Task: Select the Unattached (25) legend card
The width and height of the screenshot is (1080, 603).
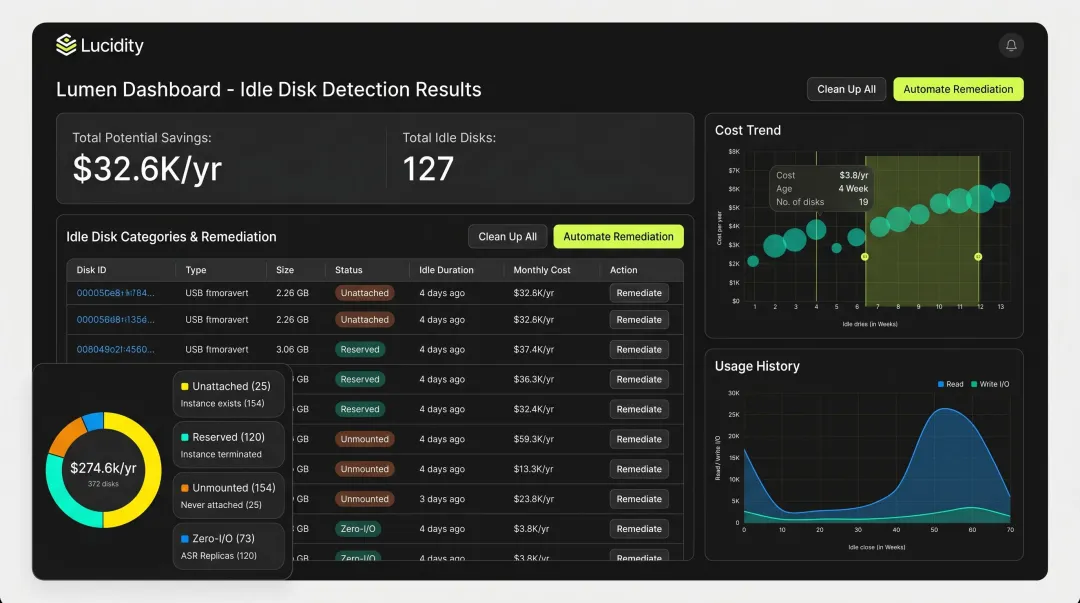Action: point(229,394)
